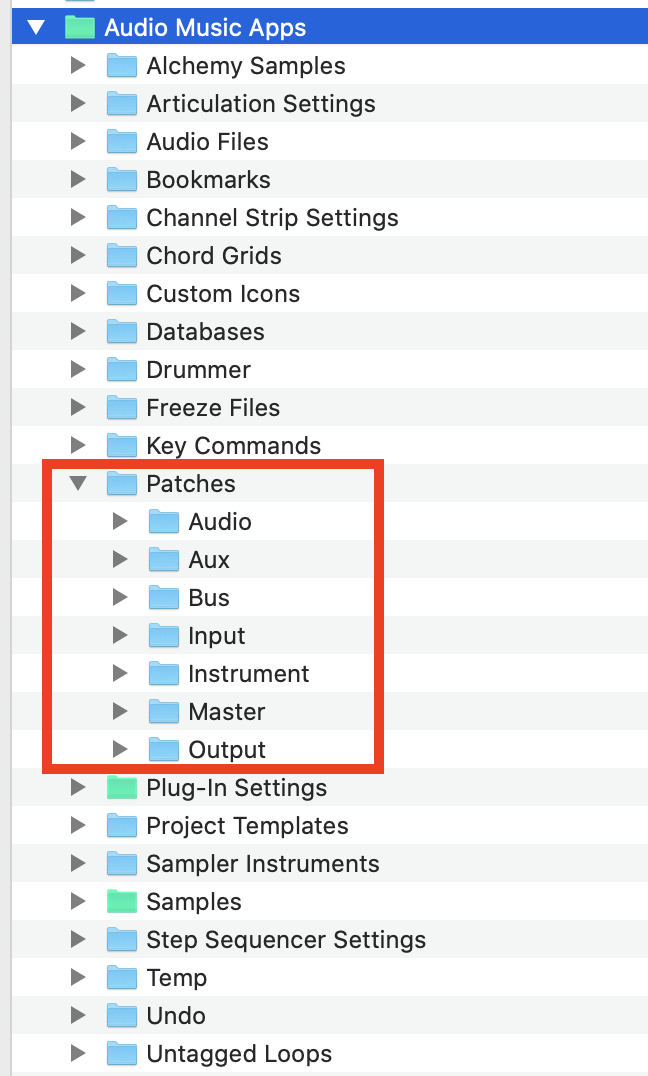Expand the Bus folder
The image size is (648, 1076).
click(x=120, y=597)
